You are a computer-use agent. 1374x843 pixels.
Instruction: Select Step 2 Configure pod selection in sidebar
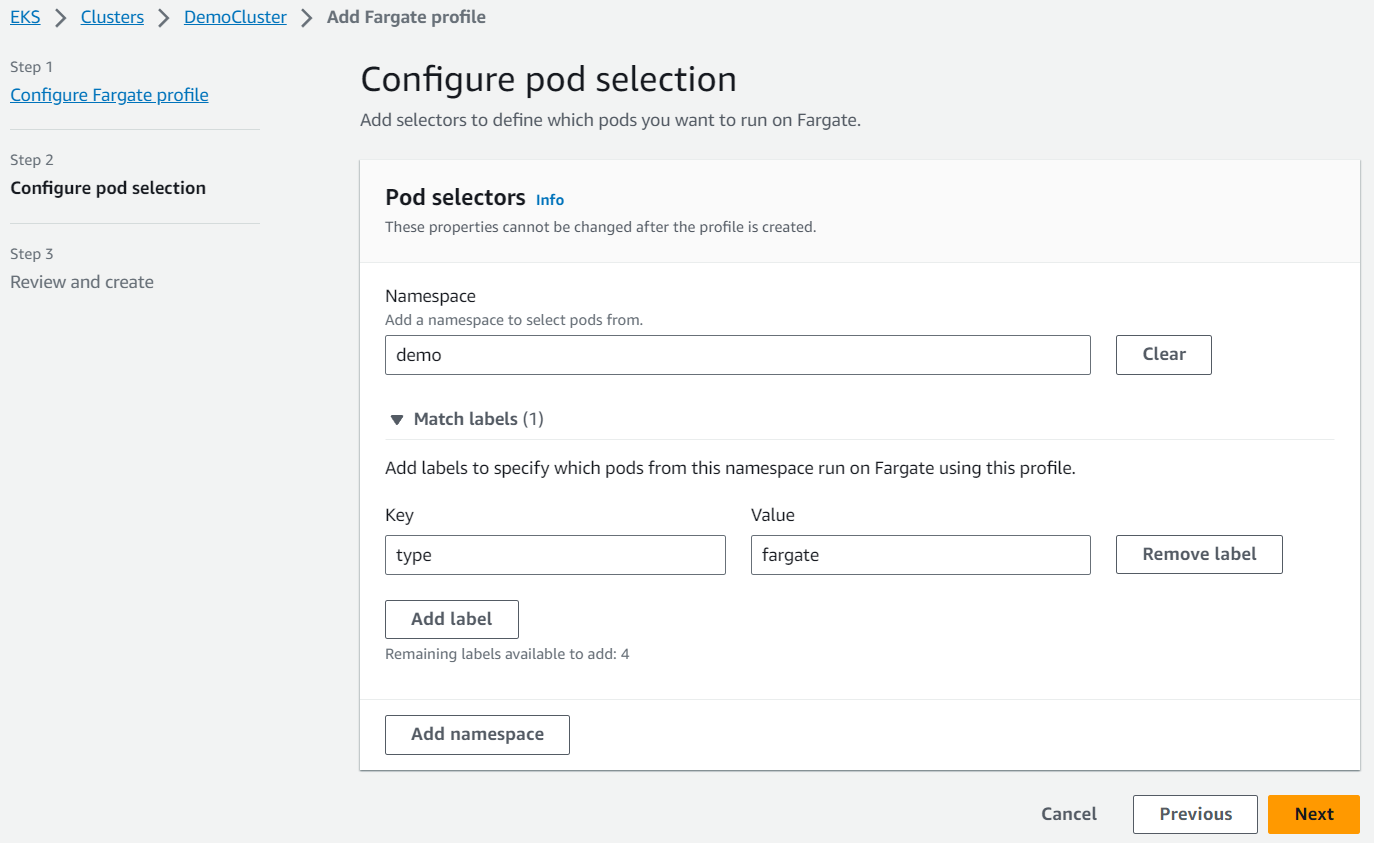[x=108, y=188]
